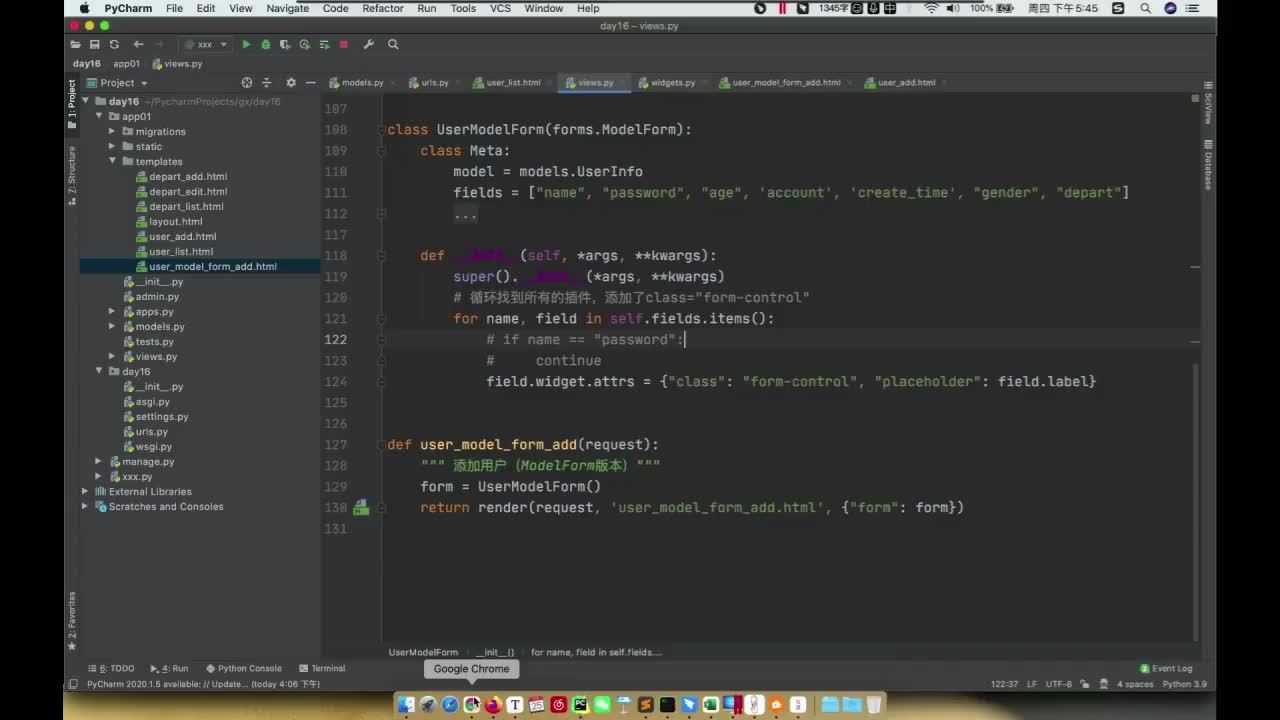This screenshot has width=1280, height=720.
Task: Open Safari from the Dock
Action: pos(449,705)
